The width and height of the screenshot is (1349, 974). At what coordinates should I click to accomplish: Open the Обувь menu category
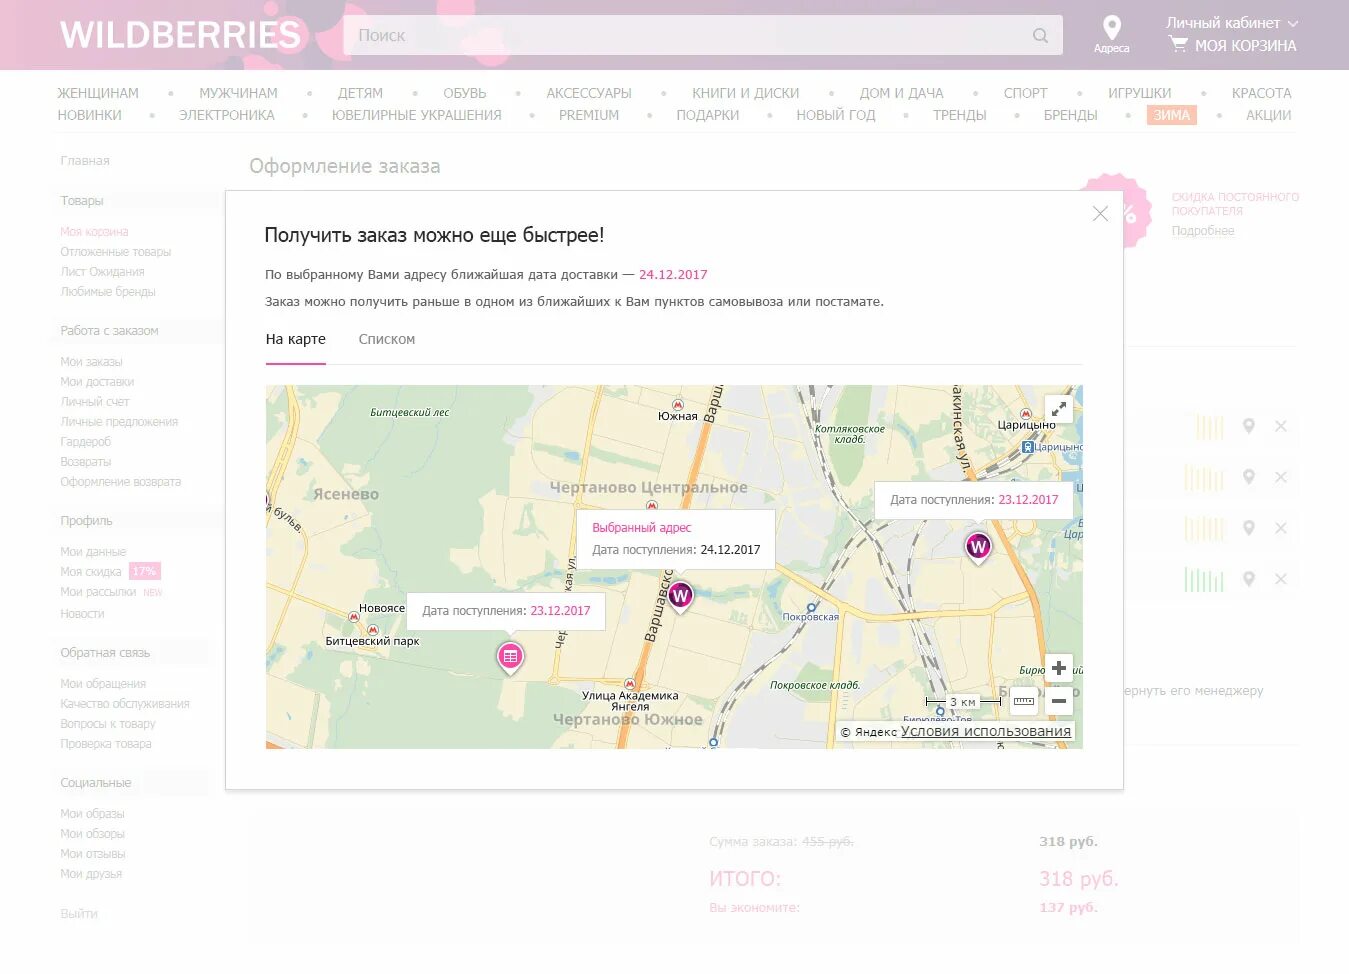[465, 93]
